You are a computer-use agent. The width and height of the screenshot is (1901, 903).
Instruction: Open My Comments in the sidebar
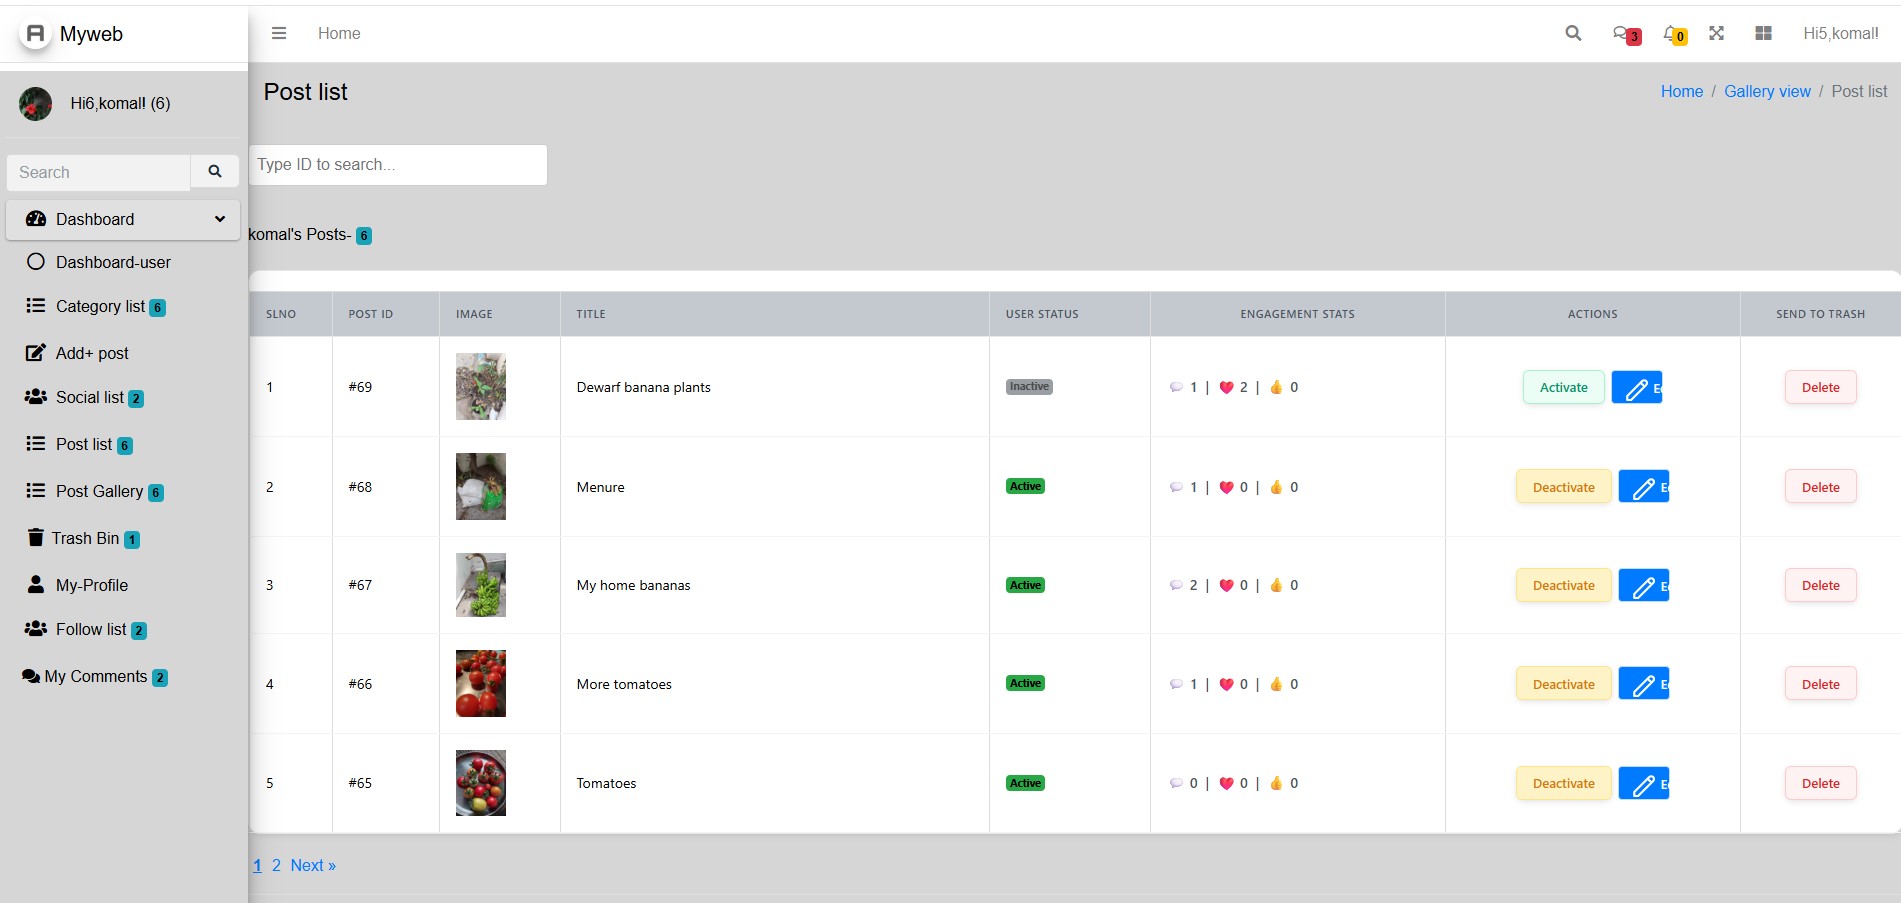point(95,677)
